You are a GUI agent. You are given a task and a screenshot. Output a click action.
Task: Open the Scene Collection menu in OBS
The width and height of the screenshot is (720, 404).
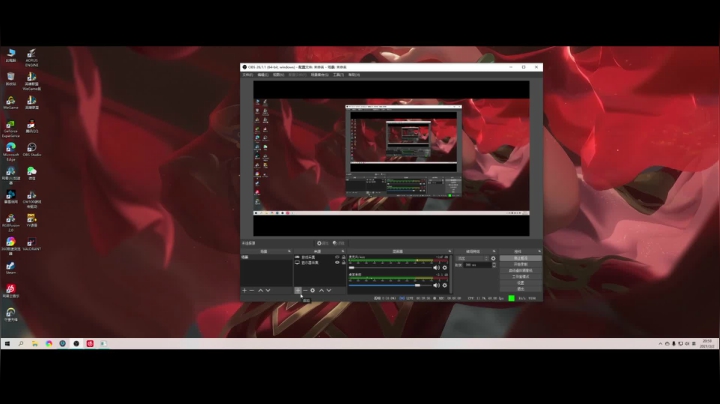(x=320, y=75)
